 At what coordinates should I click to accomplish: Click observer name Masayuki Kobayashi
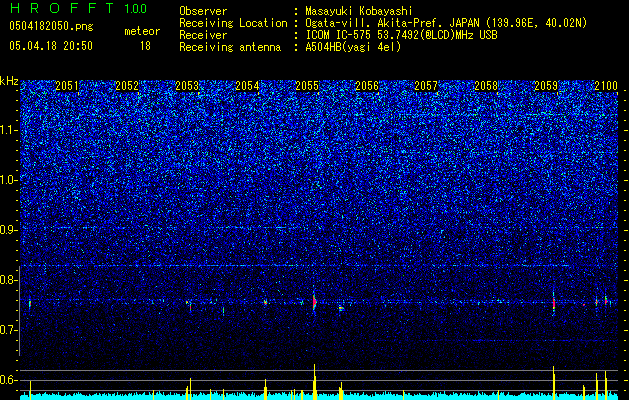click(359, 11)
